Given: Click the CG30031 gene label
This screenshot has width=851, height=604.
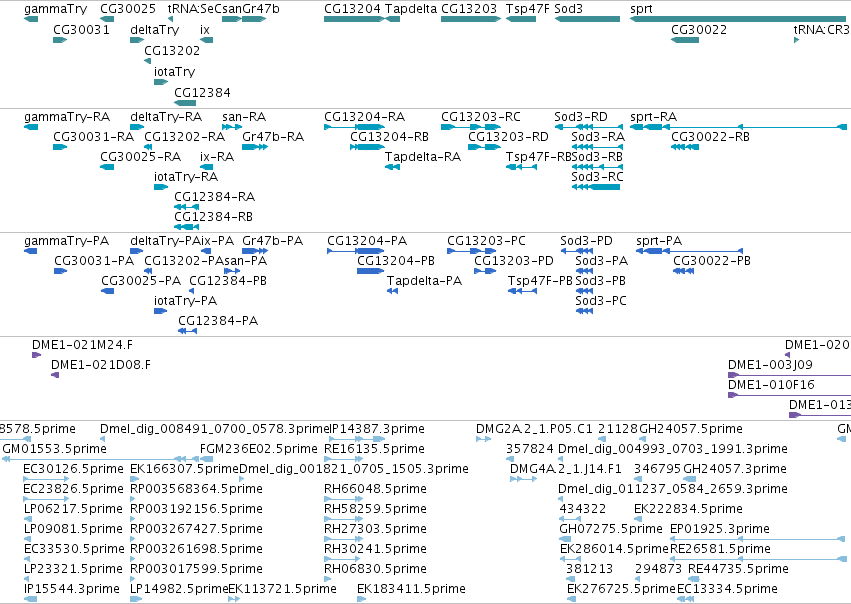Looking at the screenshot, I should pyautogui.click(x=81, y=30).
